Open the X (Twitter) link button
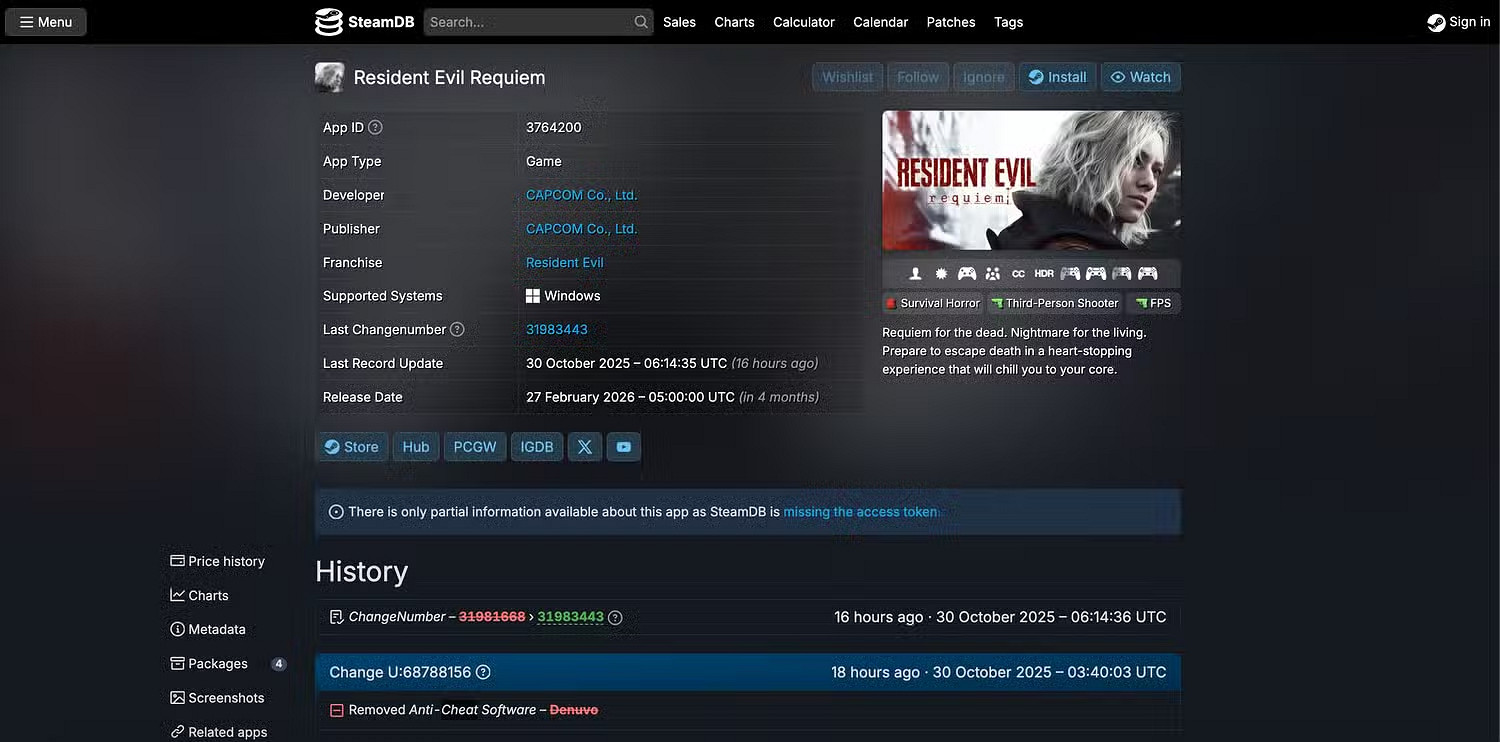 coord(585,447)
